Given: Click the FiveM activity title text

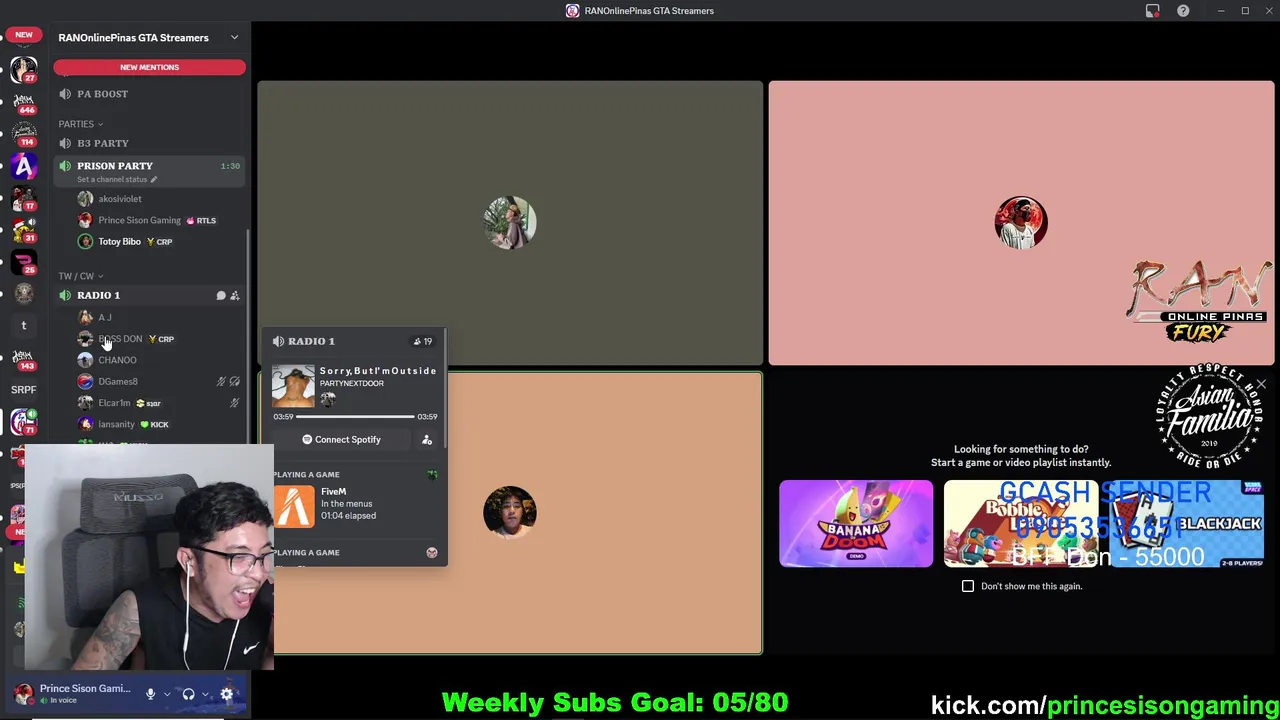Looking at the screenshot, I should (334, 492).
